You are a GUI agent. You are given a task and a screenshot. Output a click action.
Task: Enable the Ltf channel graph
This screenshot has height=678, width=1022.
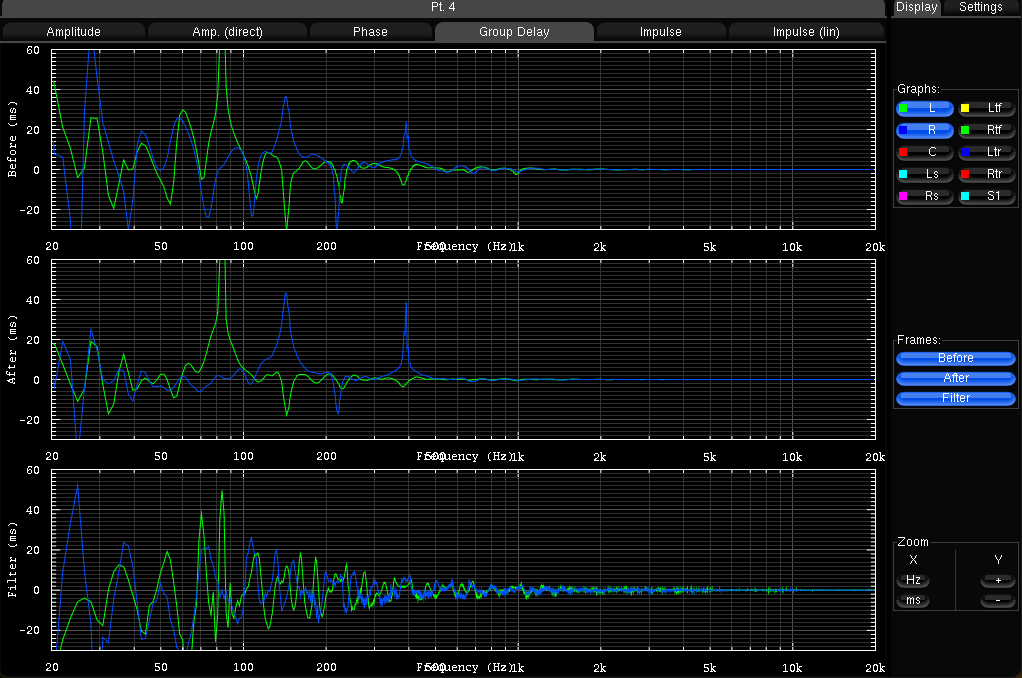[x=987, y=108]
